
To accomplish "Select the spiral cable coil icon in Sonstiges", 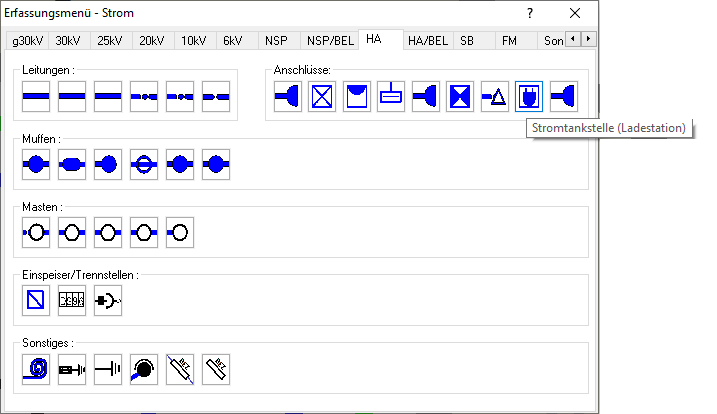I will tap(36, 369).
